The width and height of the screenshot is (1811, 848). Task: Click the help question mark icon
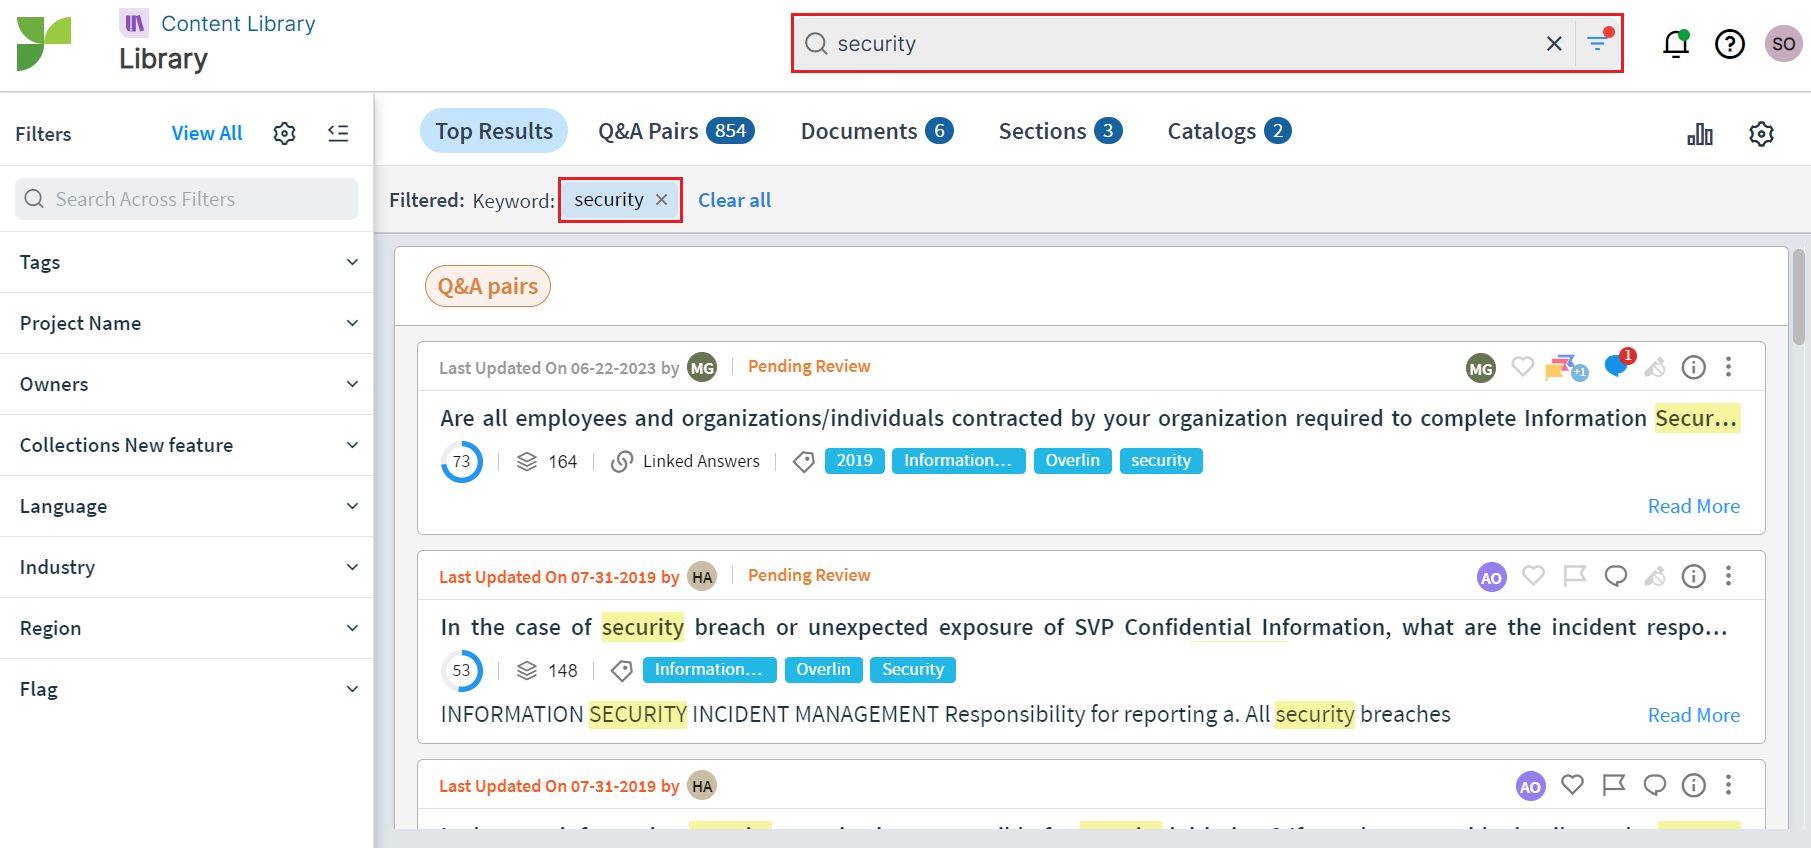click(x=1729, y=44)
